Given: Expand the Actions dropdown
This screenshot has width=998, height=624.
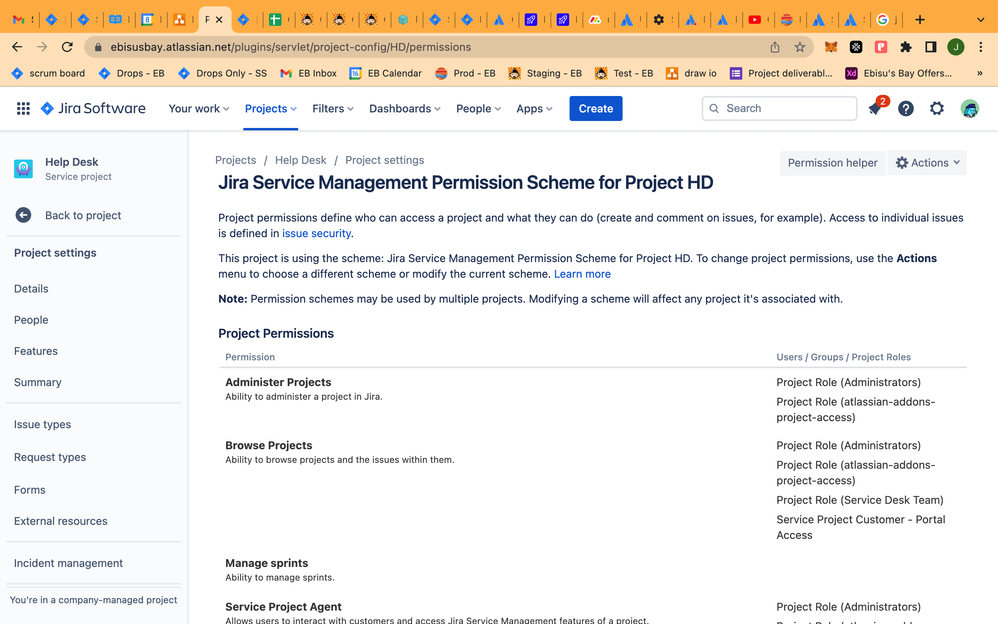Looking at the screenshot, I should [x=927, y=163].
